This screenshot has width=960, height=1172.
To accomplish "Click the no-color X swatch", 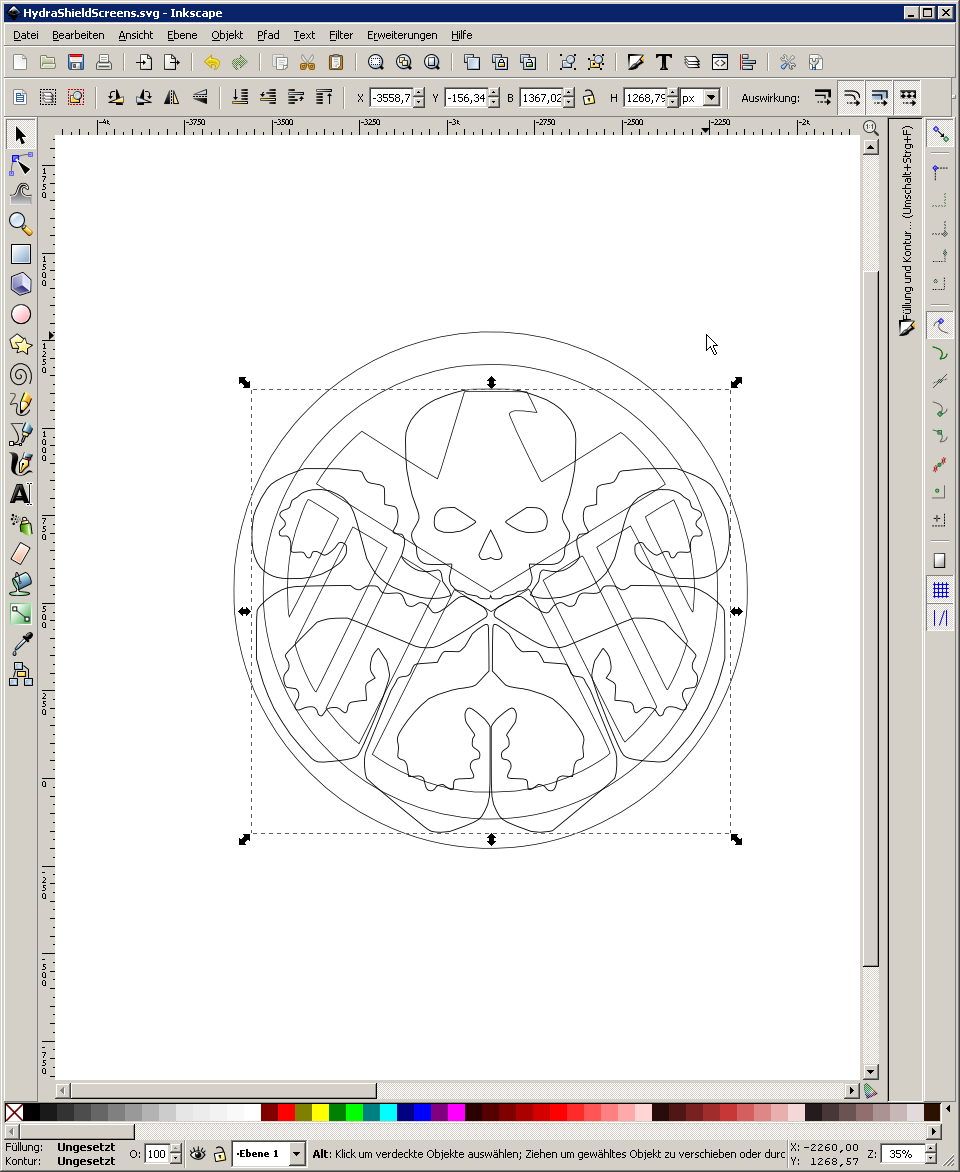I will [13, 1112].
